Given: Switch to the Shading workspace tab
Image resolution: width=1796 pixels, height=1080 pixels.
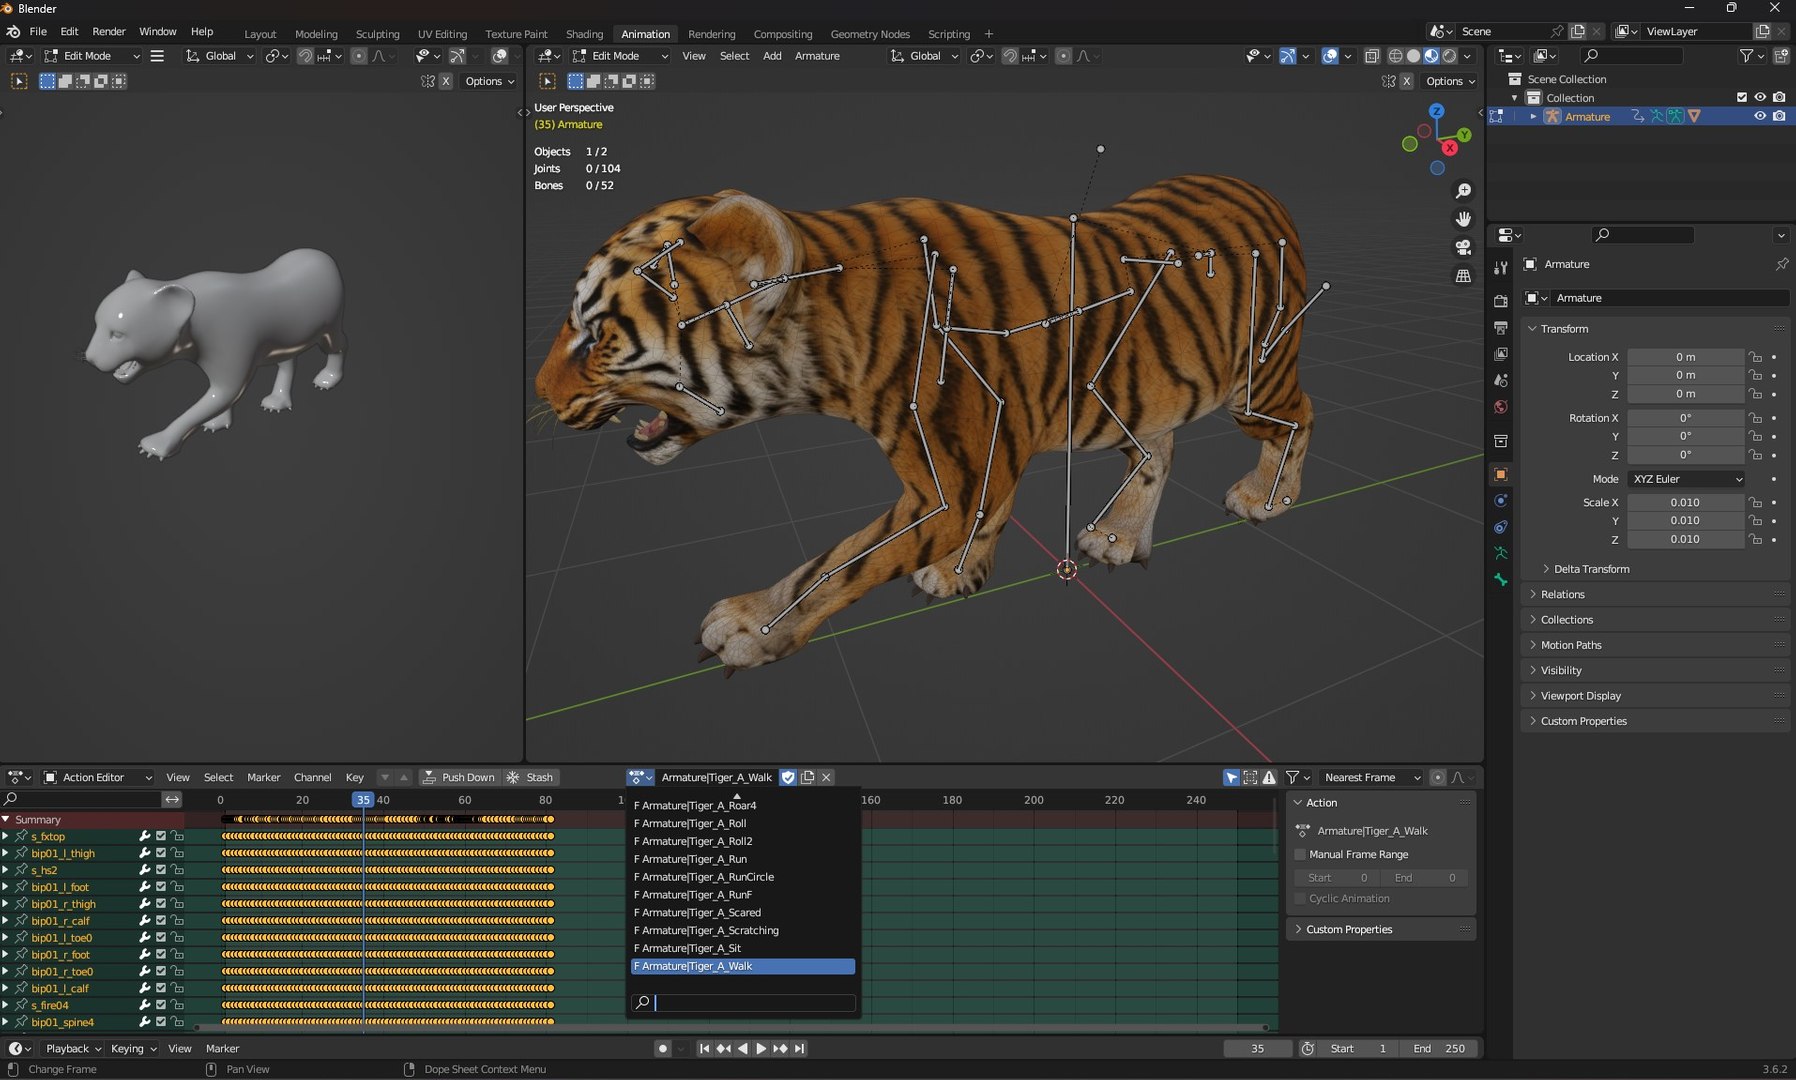Looking at the screenshot, I should 584,34.
